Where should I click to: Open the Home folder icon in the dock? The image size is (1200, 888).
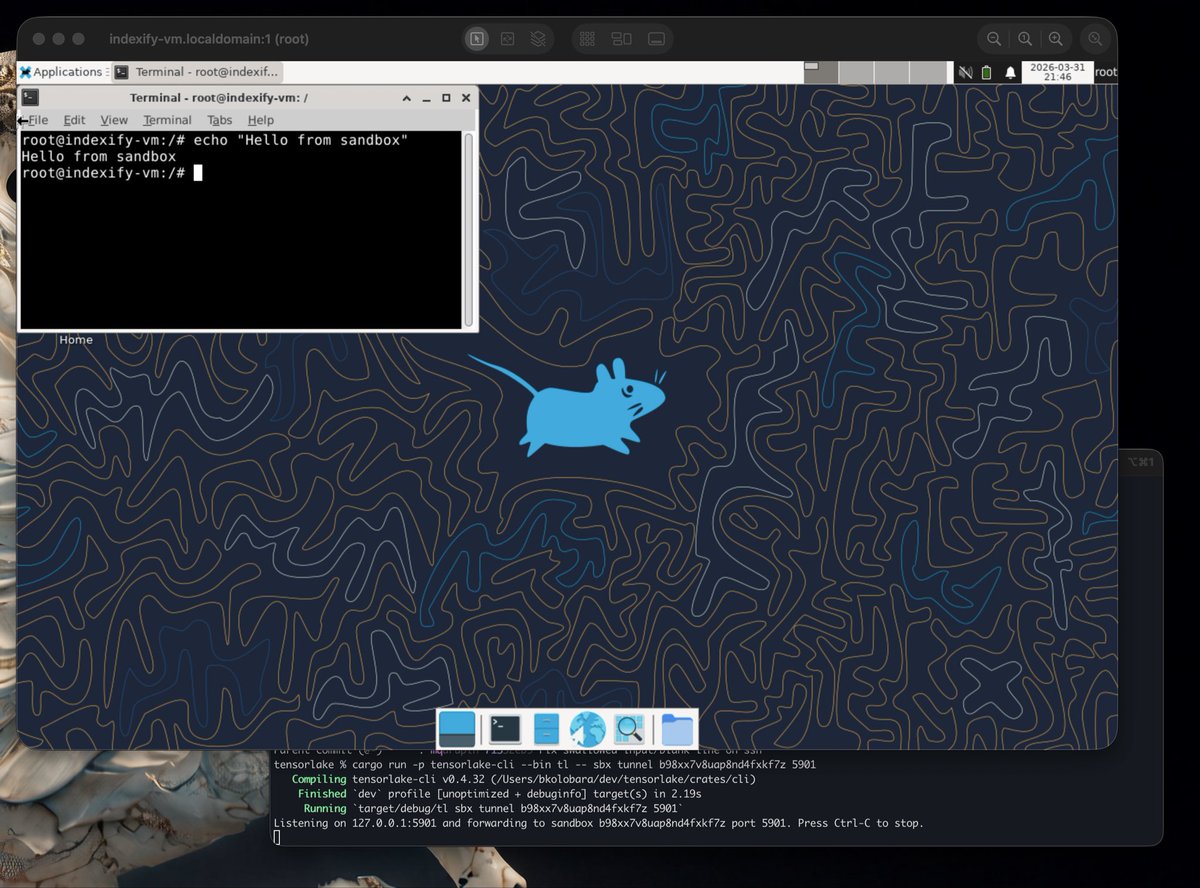677,730
